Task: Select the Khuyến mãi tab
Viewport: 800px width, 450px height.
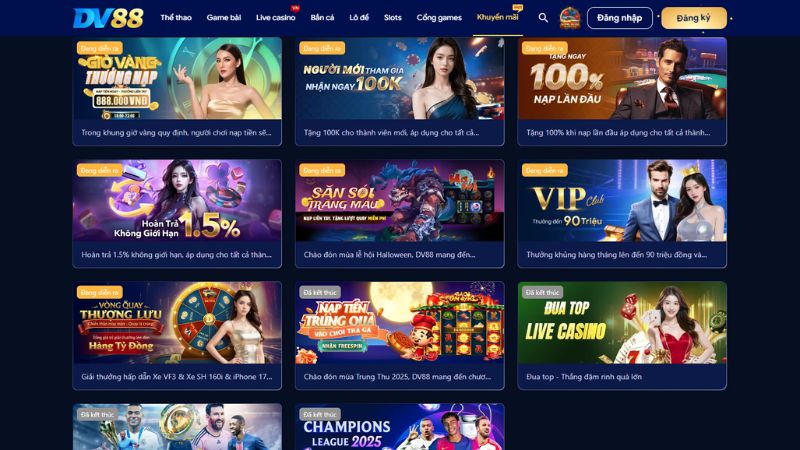Action: [x=497, y=17]
